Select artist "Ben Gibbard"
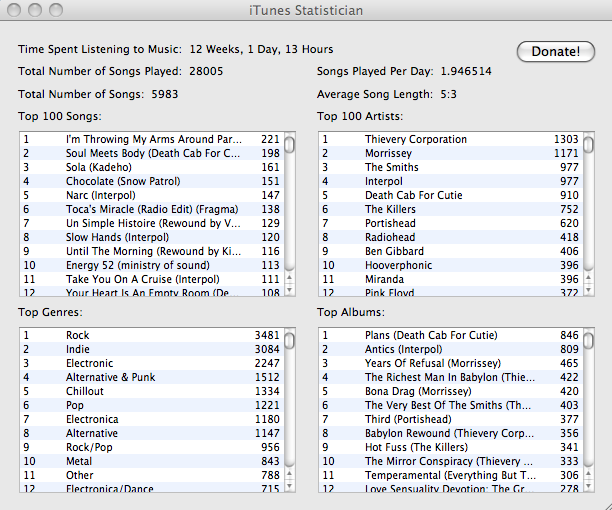This screenshot has height=510, width=612. tap(451, 252)
